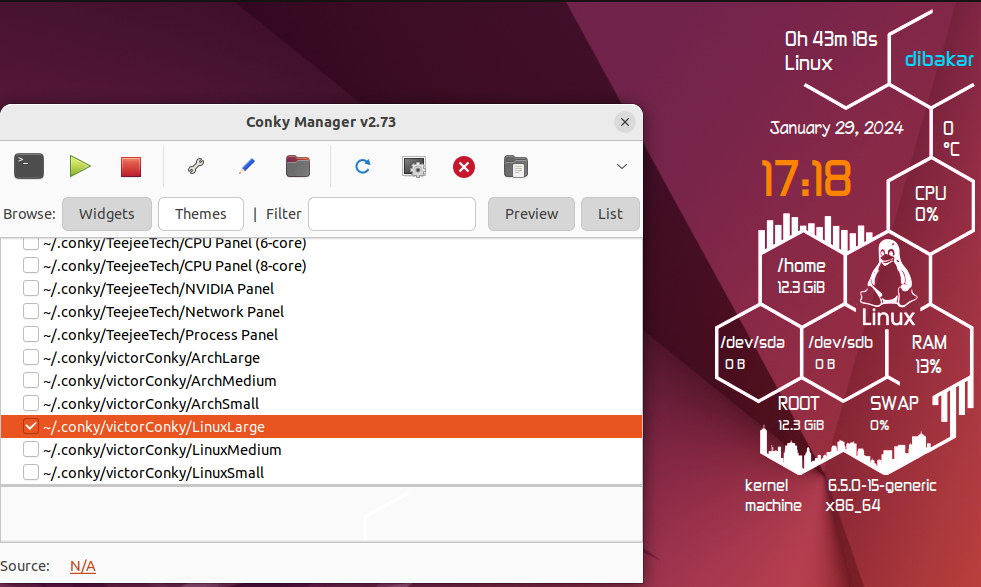Click the 17:18 clock on Conky widget
981x587 pixels.
tap(806, 179)
